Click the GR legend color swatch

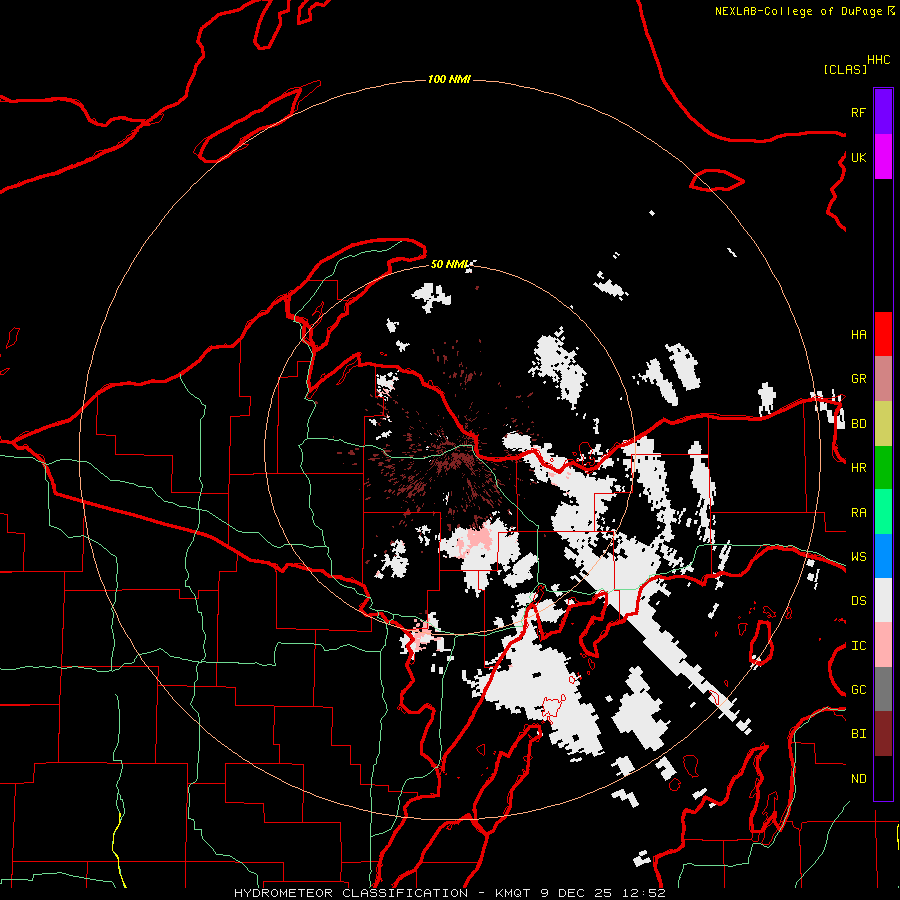883,379
